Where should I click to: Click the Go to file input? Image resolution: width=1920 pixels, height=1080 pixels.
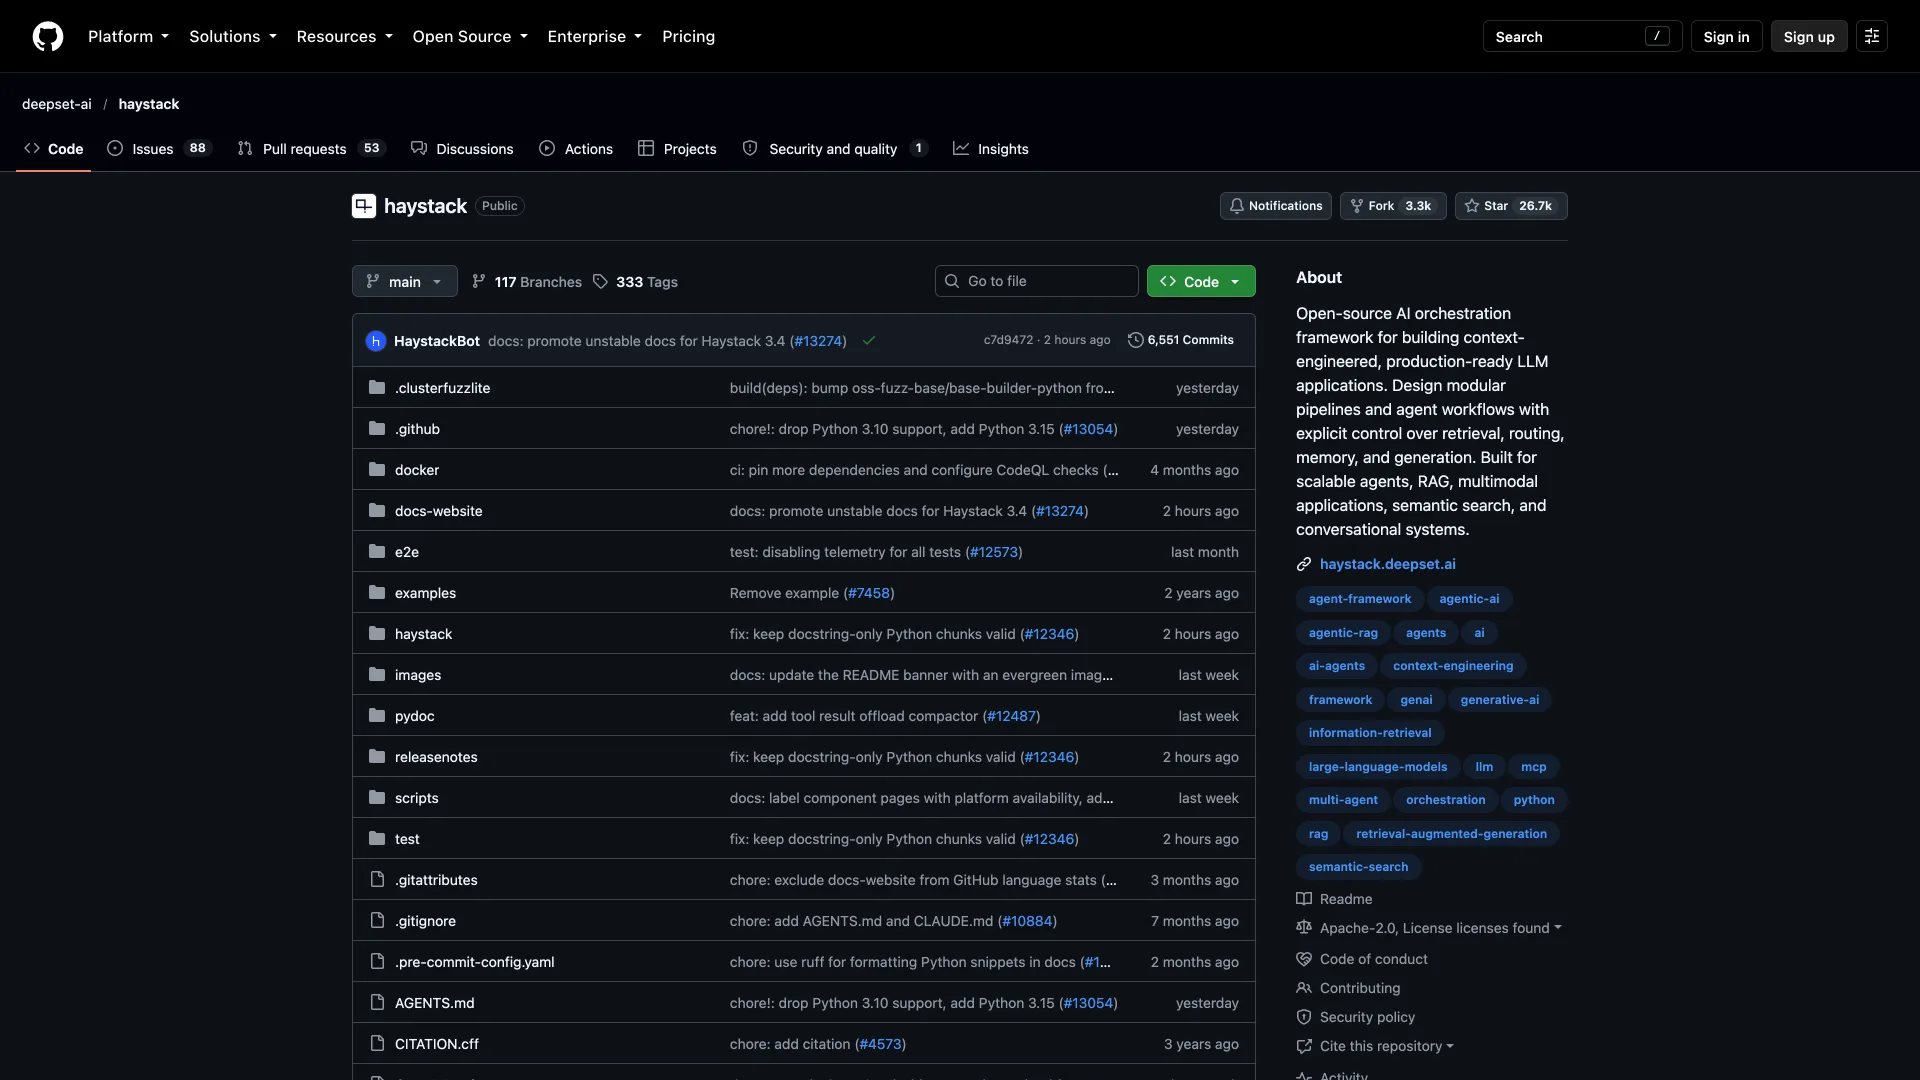(1036, 281)
